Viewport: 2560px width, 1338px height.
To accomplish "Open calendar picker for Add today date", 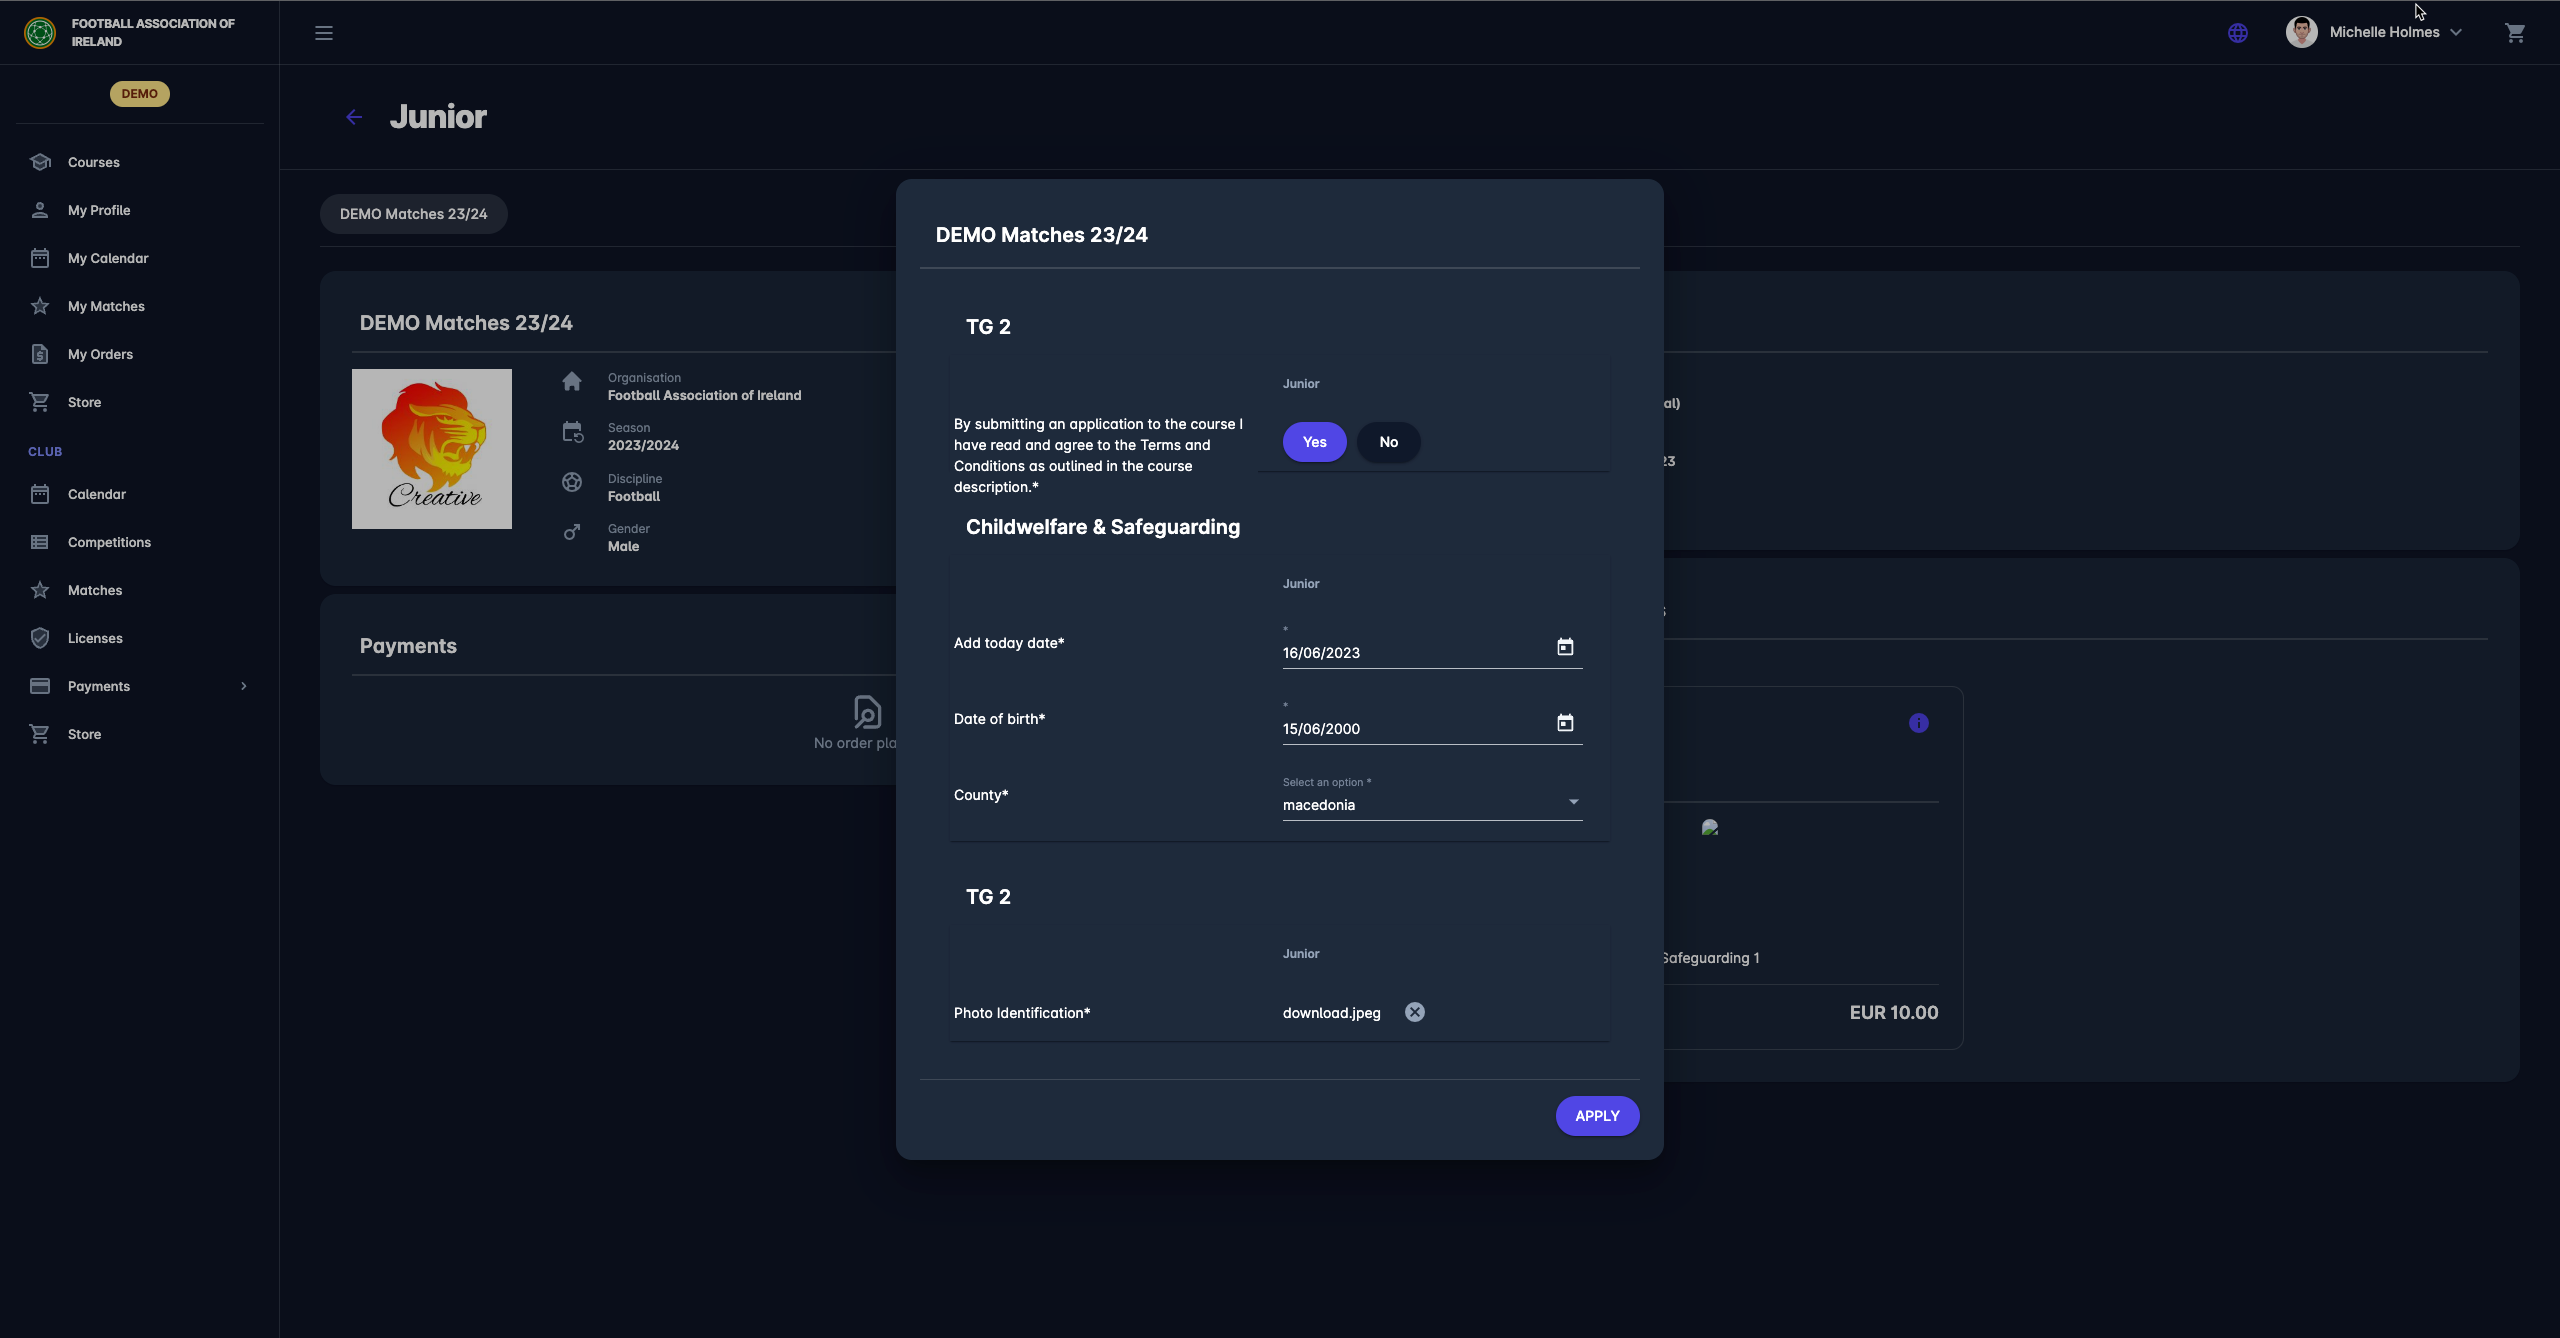I will [x=1565, y=647].
